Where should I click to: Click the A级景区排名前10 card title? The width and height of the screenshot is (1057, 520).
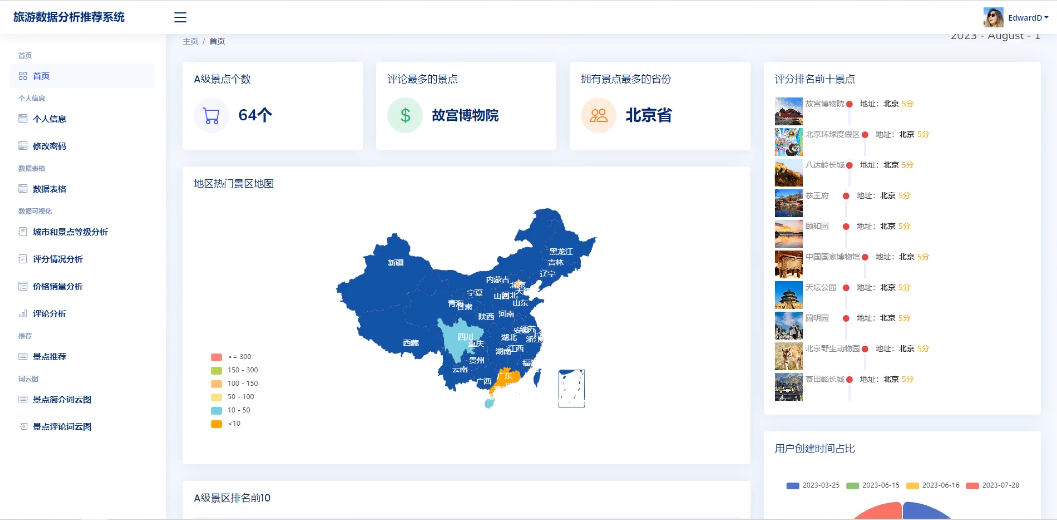click(232, 498)
